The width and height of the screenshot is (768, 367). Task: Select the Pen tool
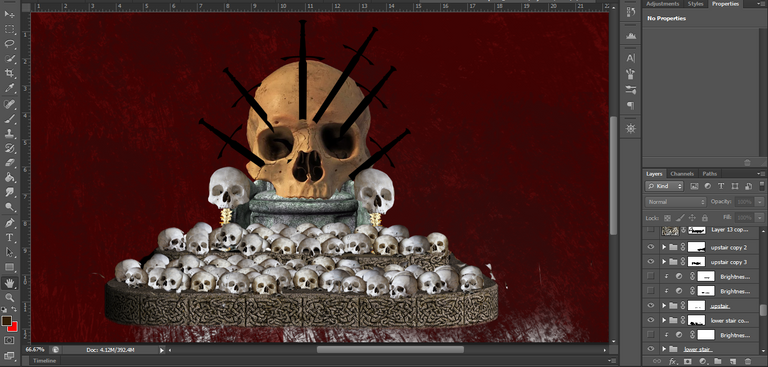pyautogui.click(x=9, y=223)
